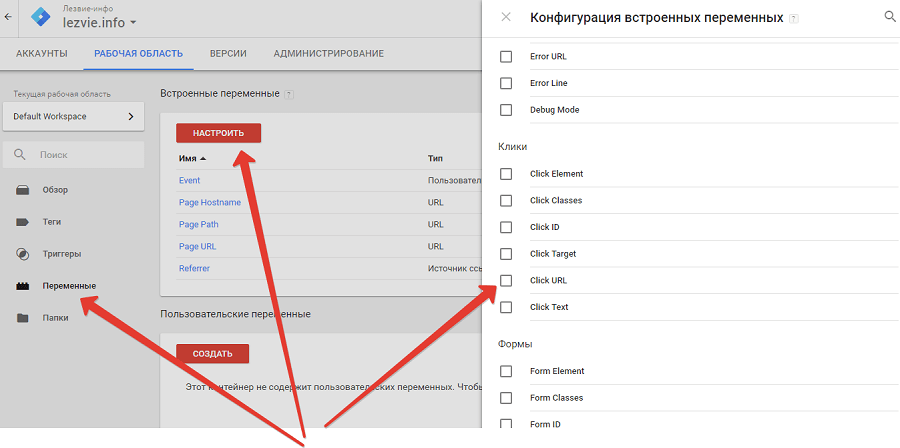Screen dimensions: 900x448
Task: Click the back arrow icon
Action: (x=9, y=17)
